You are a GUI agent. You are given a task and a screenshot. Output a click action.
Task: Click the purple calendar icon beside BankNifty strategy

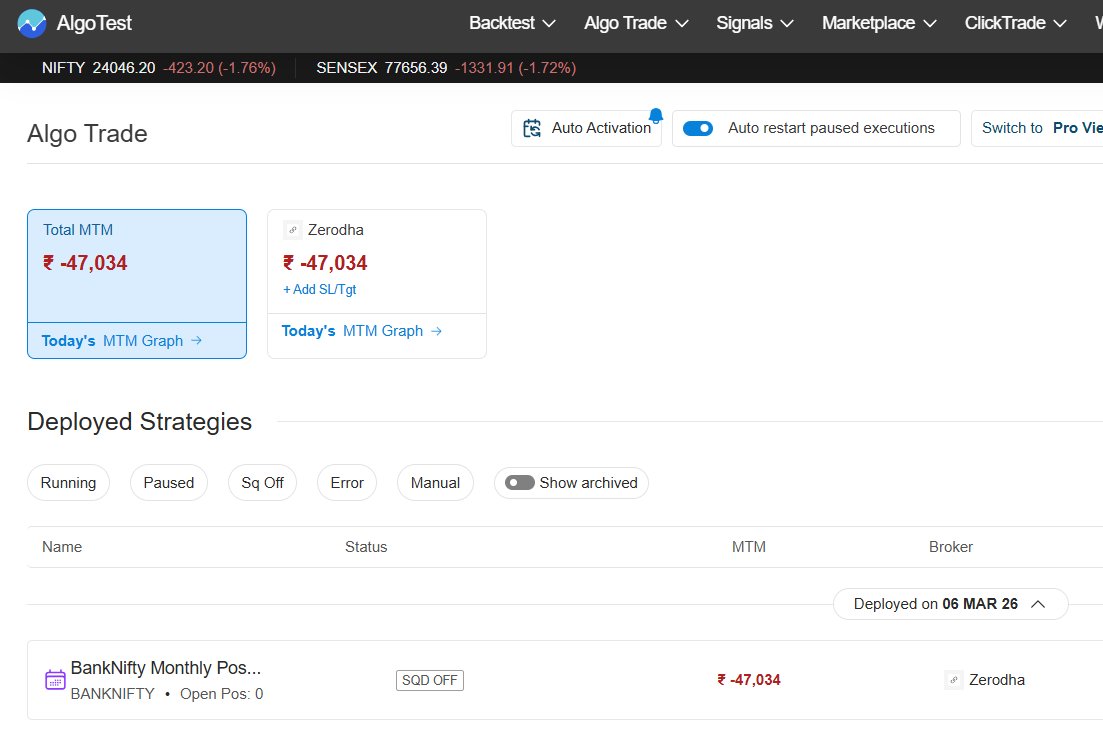tap(55, 680)
